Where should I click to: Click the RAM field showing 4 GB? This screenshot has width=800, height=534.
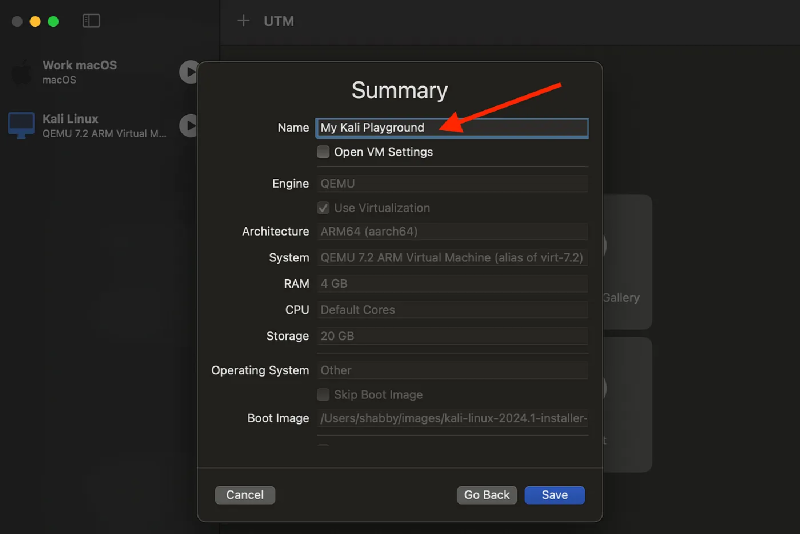click(x=452, y=284)
